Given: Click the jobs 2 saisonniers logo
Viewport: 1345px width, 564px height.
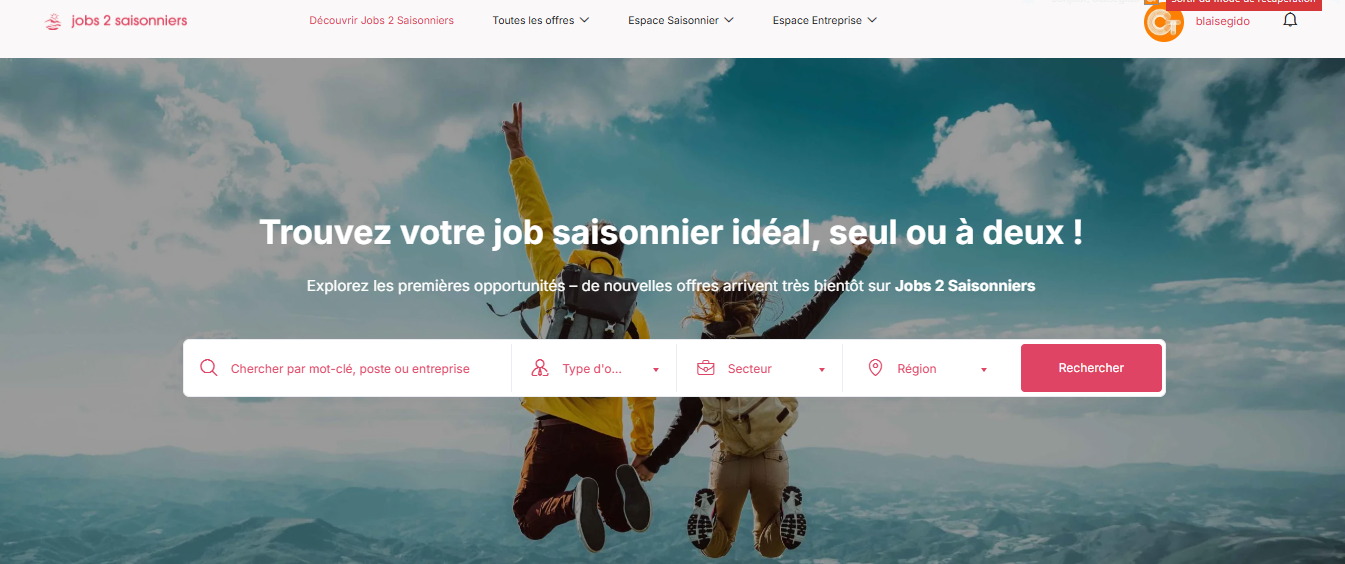Looking at the screenshot, I should [116, 21].
